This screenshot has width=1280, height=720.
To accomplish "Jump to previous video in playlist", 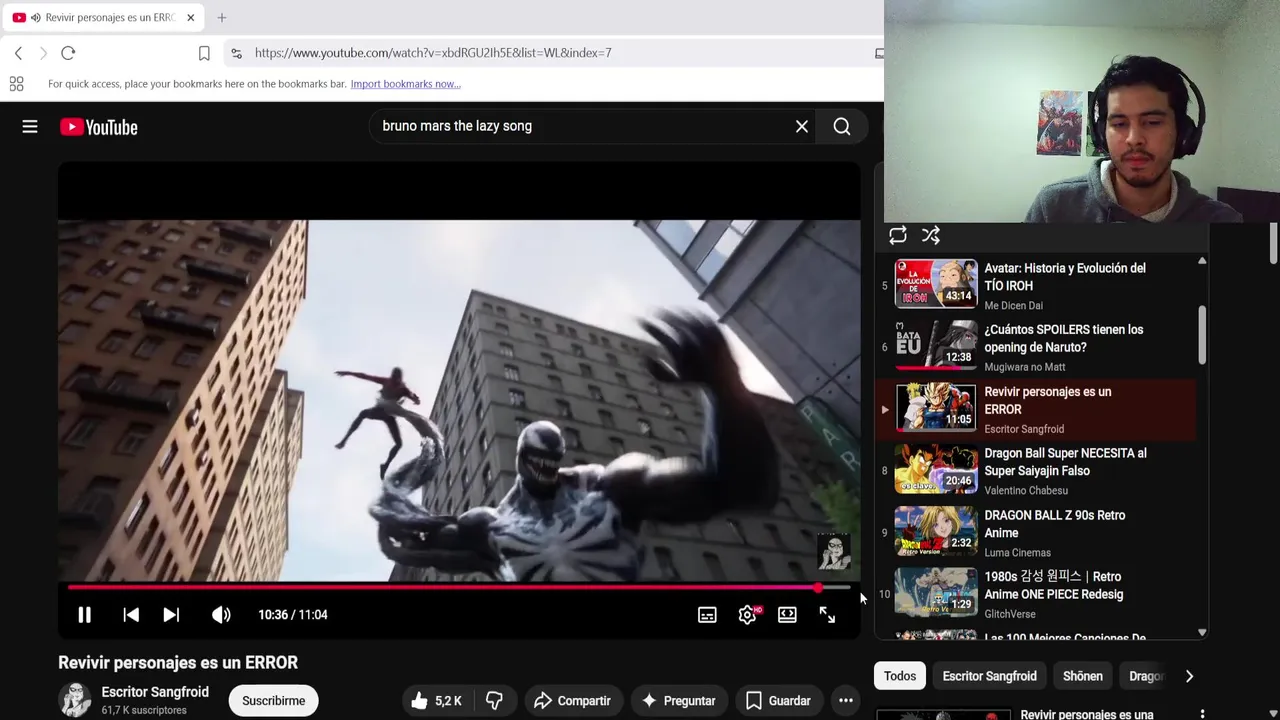I will pos(131,615).
